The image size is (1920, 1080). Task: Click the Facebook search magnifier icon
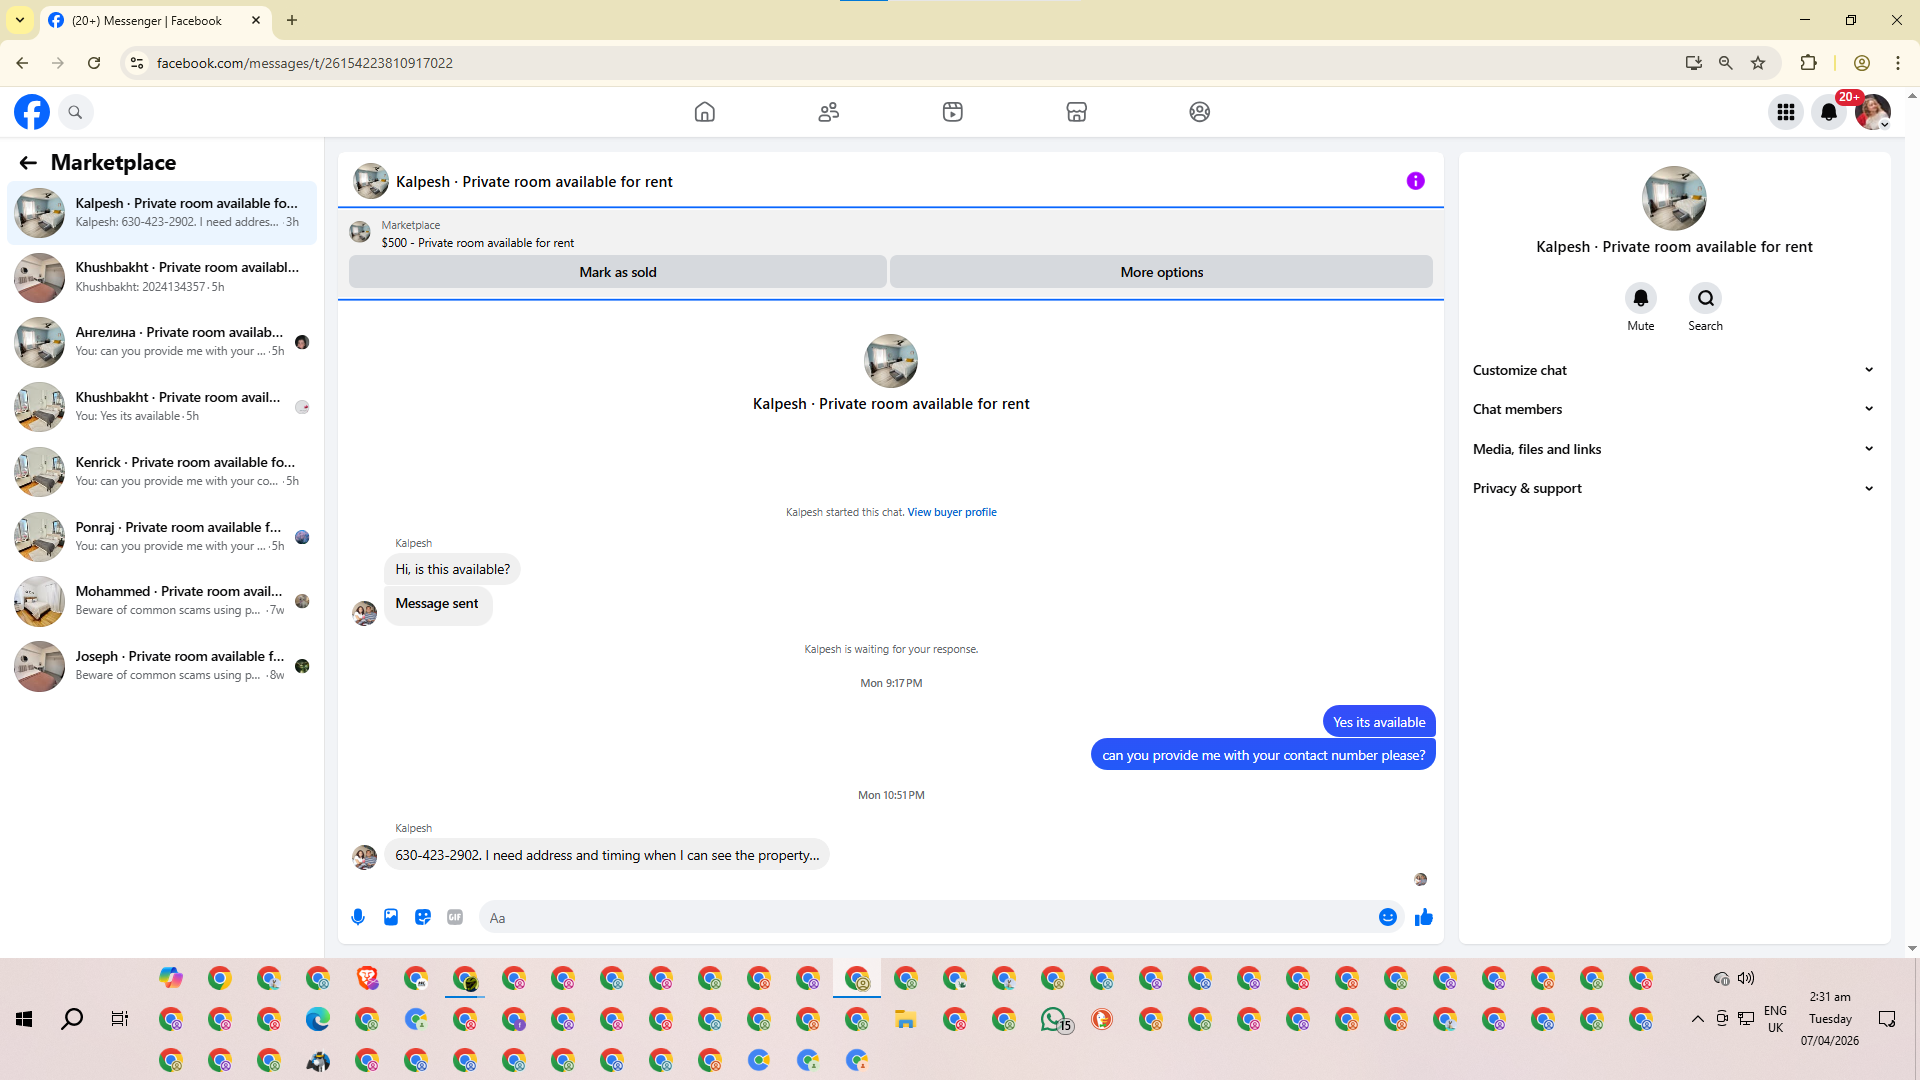coord(75,112)
